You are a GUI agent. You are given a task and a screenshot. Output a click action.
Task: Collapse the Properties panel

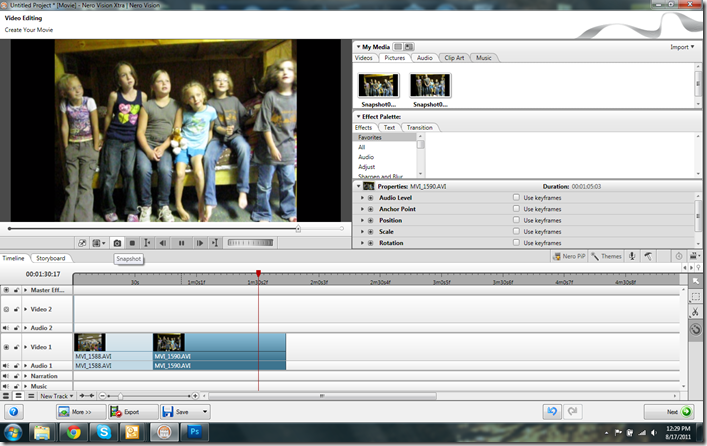[358, 186]
